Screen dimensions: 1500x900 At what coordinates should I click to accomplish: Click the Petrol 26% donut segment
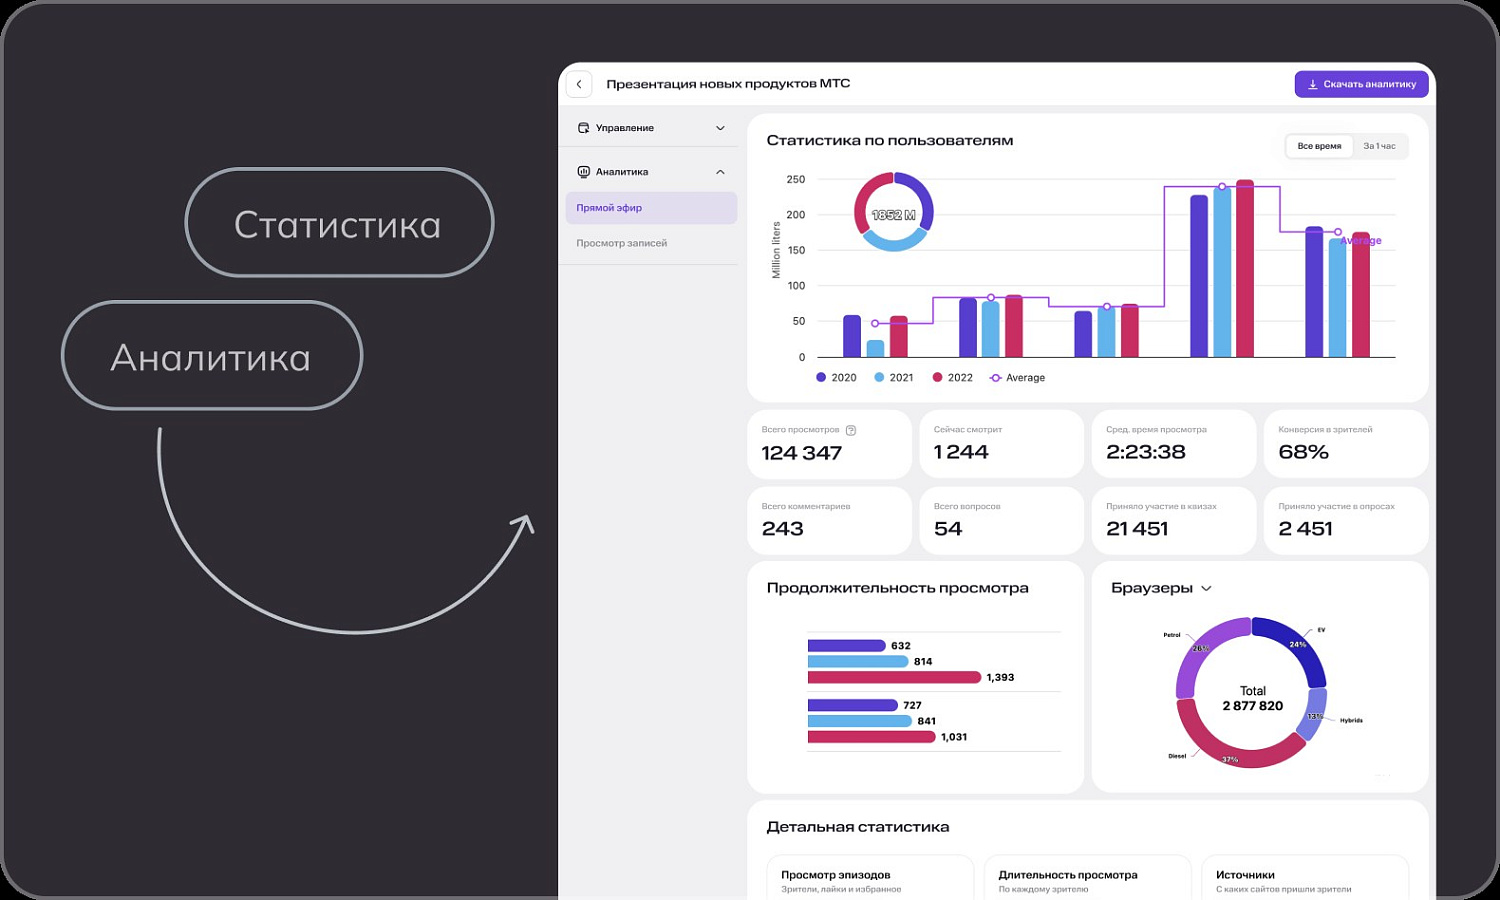[1203, 650]
